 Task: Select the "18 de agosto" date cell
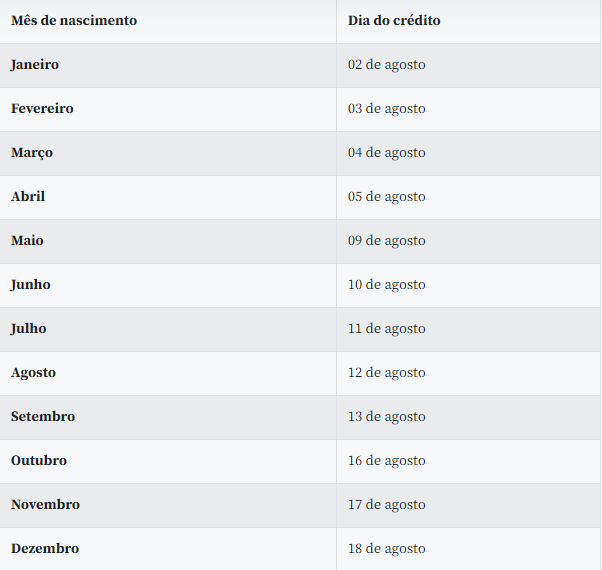[386, 549]
